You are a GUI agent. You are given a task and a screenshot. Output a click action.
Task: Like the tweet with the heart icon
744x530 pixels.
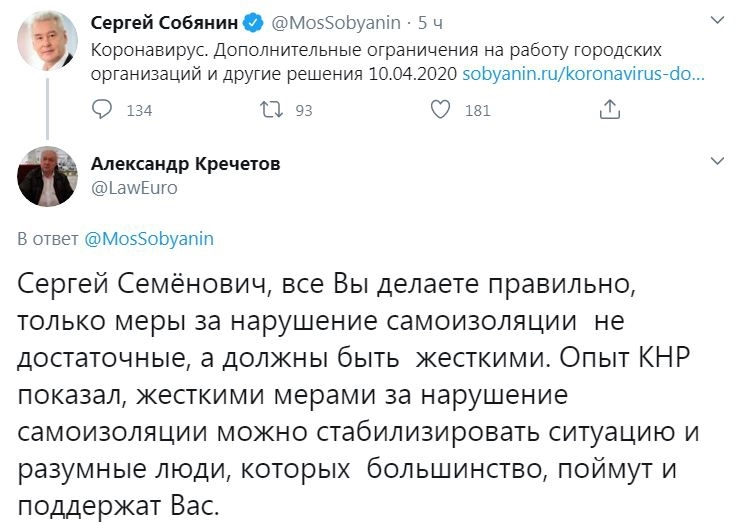click(x=440, y=110)
